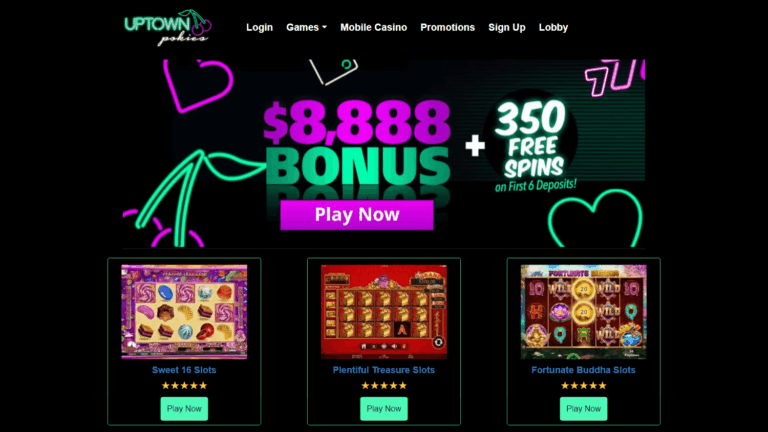Open the Login page

click(259, 27)
